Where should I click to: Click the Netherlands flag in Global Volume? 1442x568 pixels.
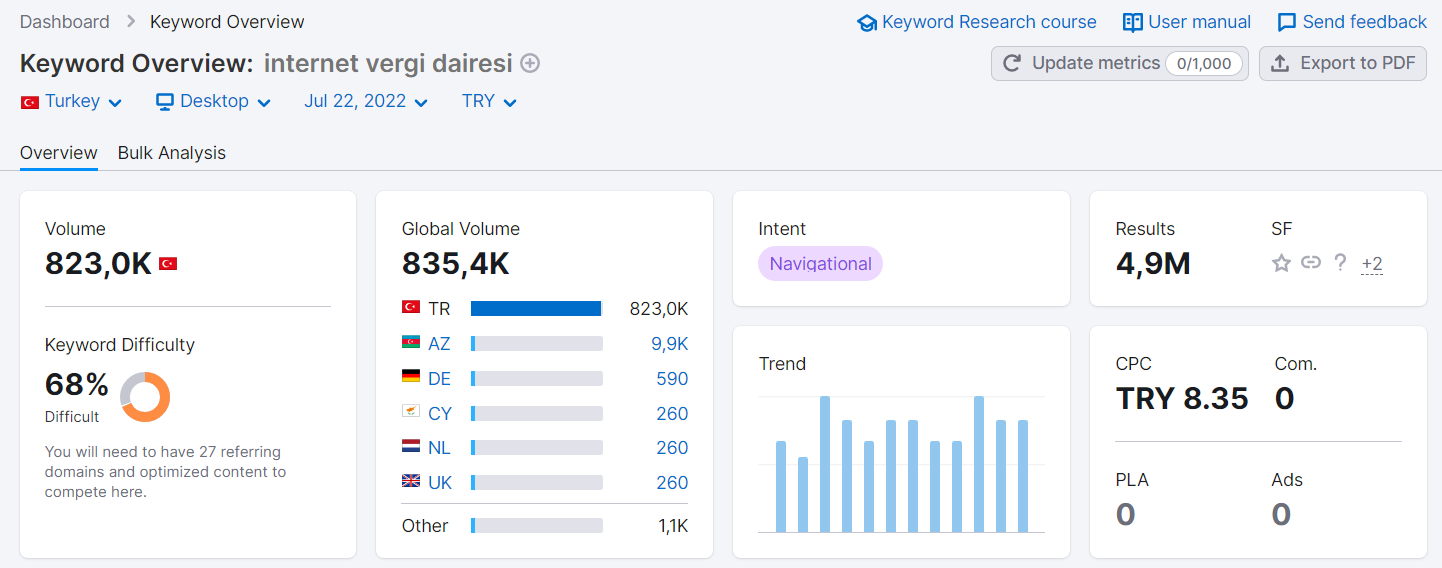point(411,447)
